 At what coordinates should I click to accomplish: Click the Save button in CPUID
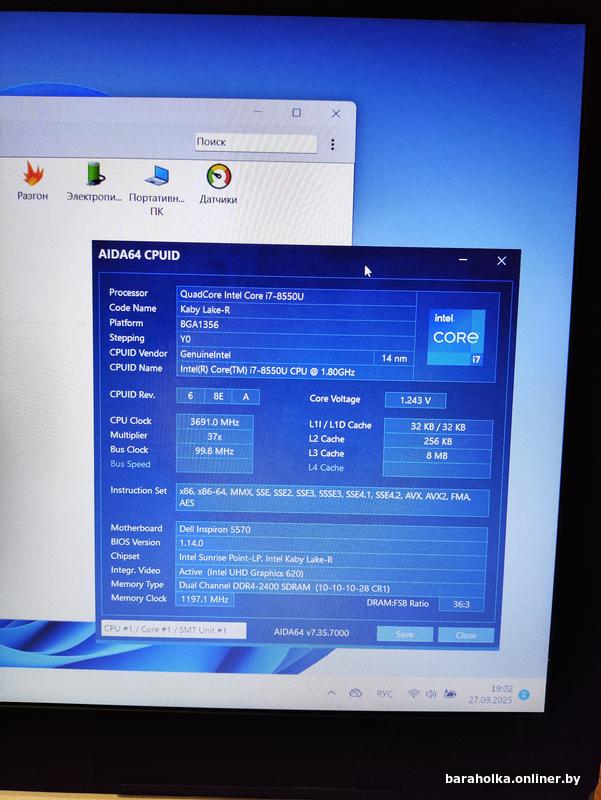pos(405,634)
